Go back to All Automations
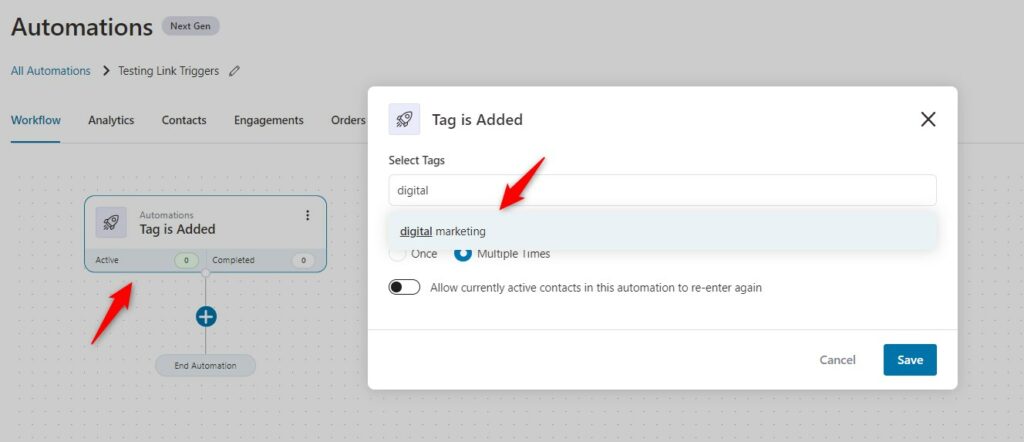This screenshot has height=442, width=1024. [50, 71]
